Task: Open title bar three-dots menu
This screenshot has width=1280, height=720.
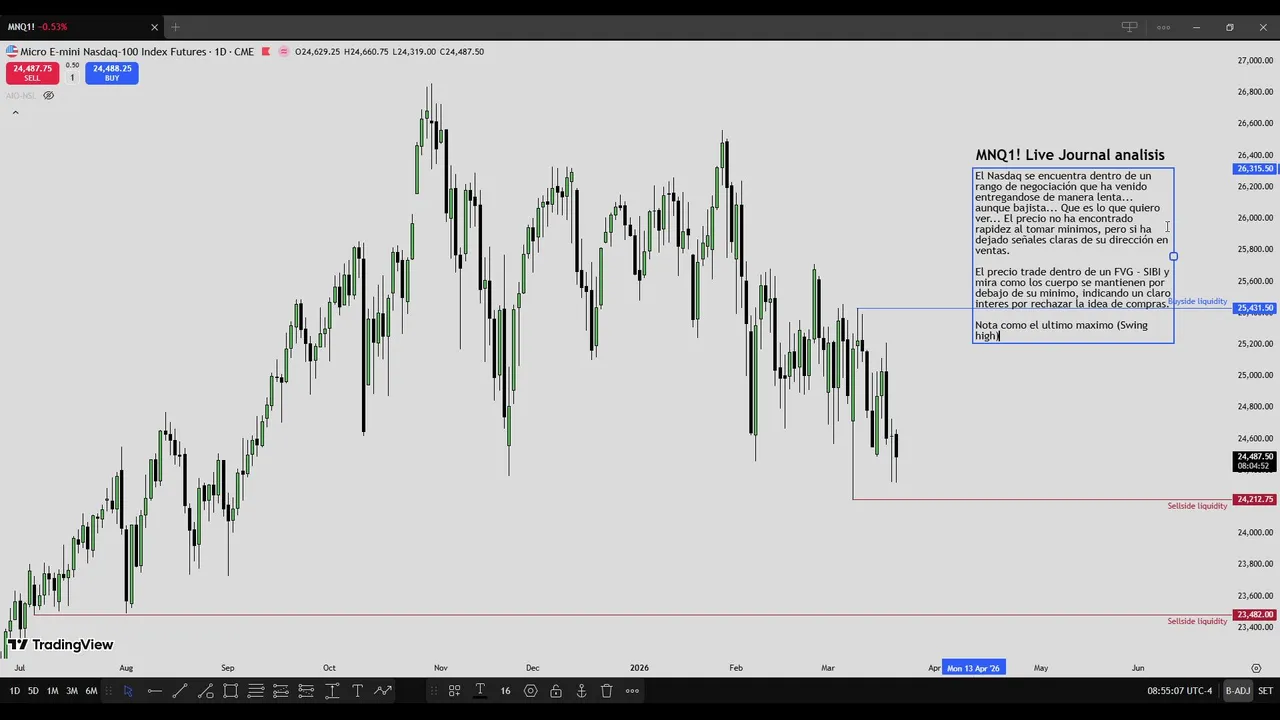Action: tap(1164, 27)
